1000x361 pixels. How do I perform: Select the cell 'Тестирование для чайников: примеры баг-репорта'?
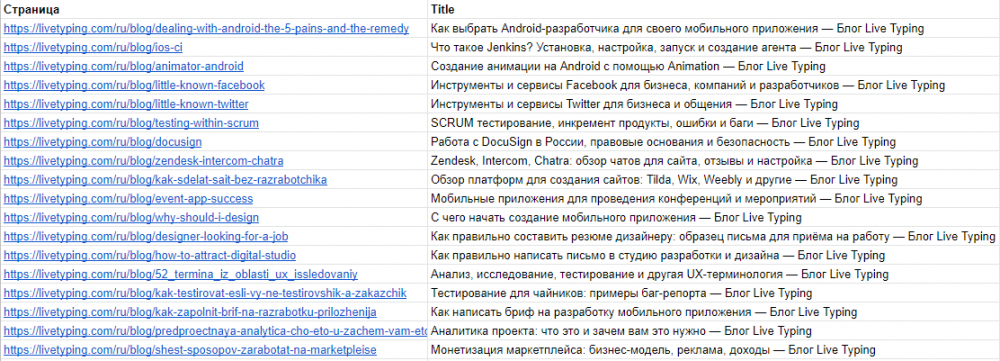click(714, 293)
